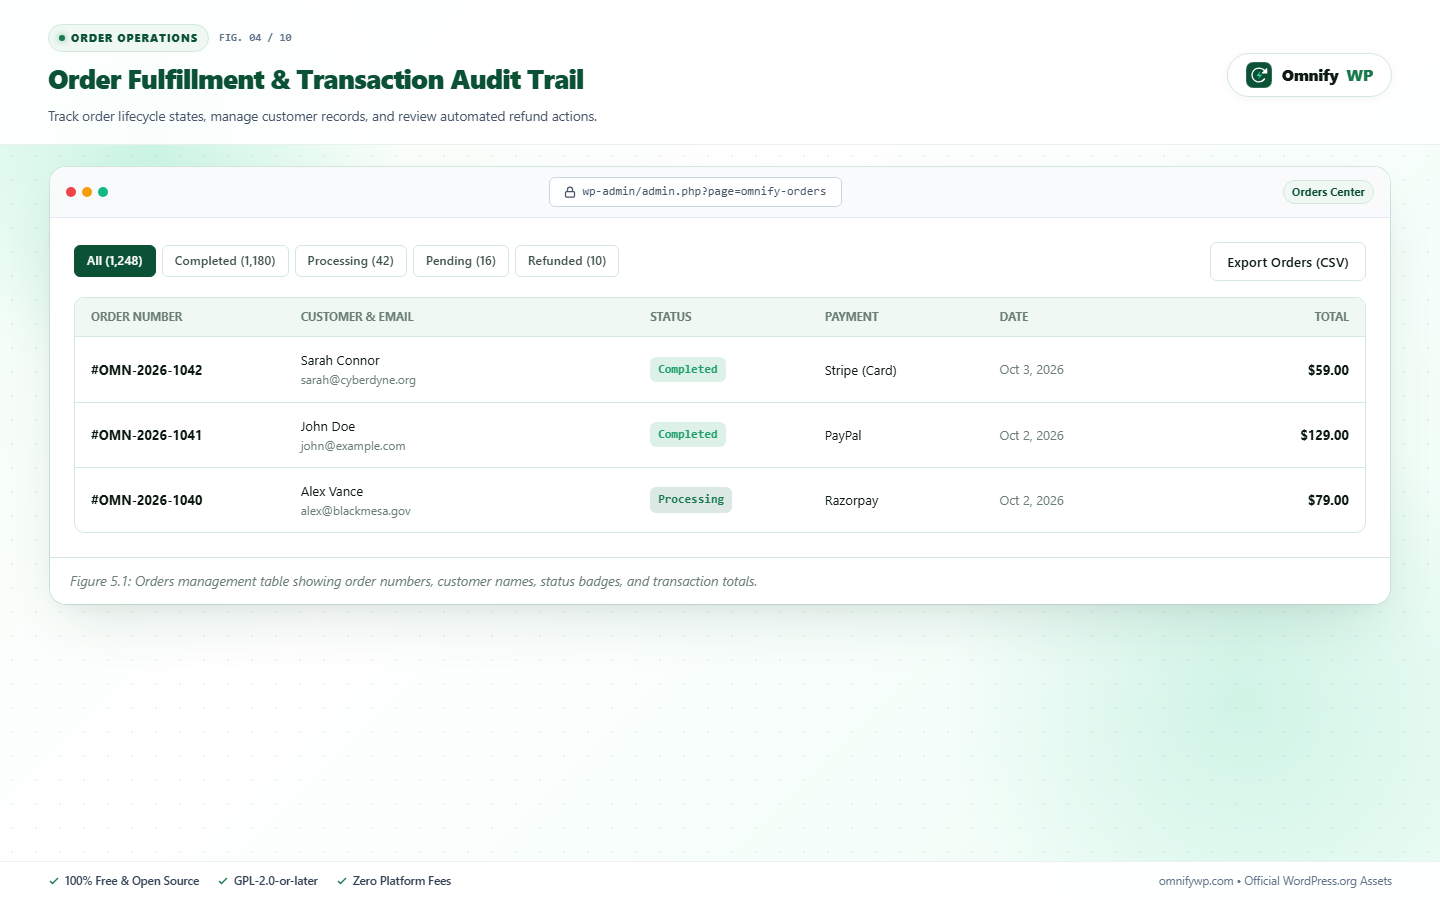Click the Date column header
The width and height of the screenshot is (1440, 900).
pyautogui.click(x=1014, y=317)
